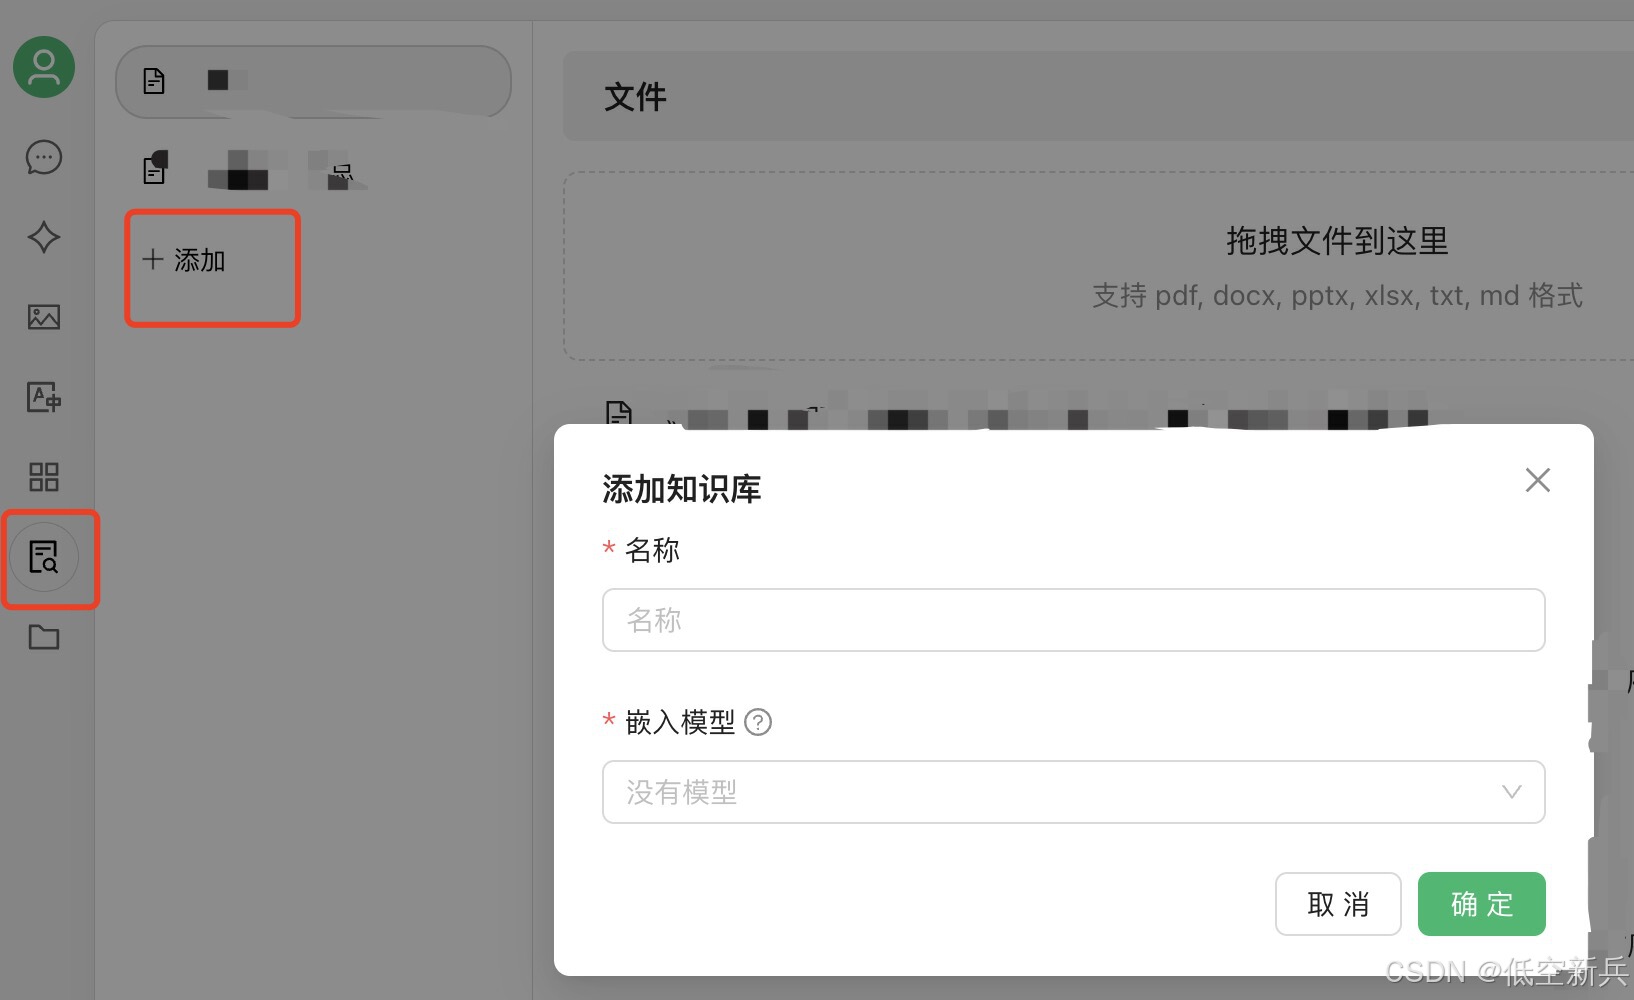Expand the model selector chevron arrow
The height and width of the screenshot is (1000, 1634).
coord(1511,792)
